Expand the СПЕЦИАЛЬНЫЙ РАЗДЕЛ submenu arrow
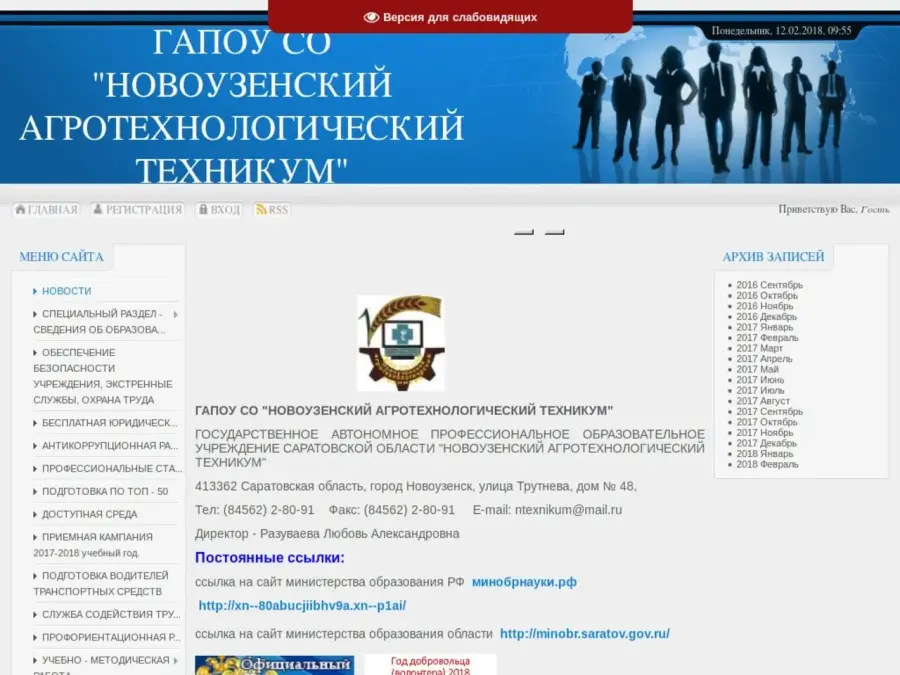This screenshot has width=900, height=675. (176, 314)
